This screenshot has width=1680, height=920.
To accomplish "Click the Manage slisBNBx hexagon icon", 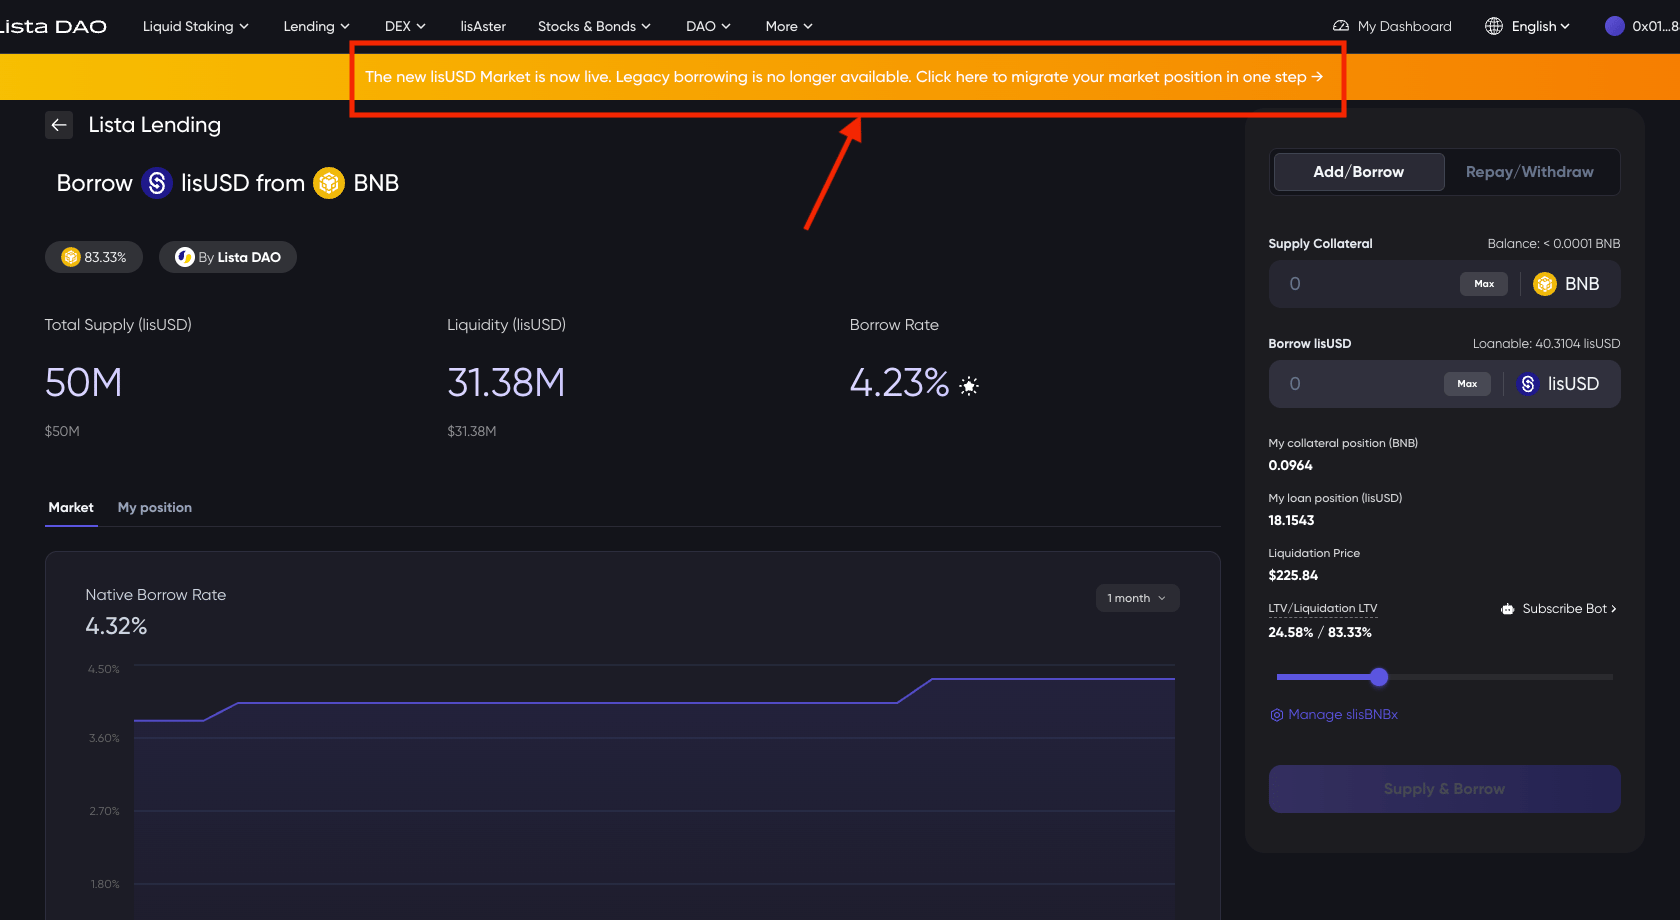I will click(x=1276, y=715).
